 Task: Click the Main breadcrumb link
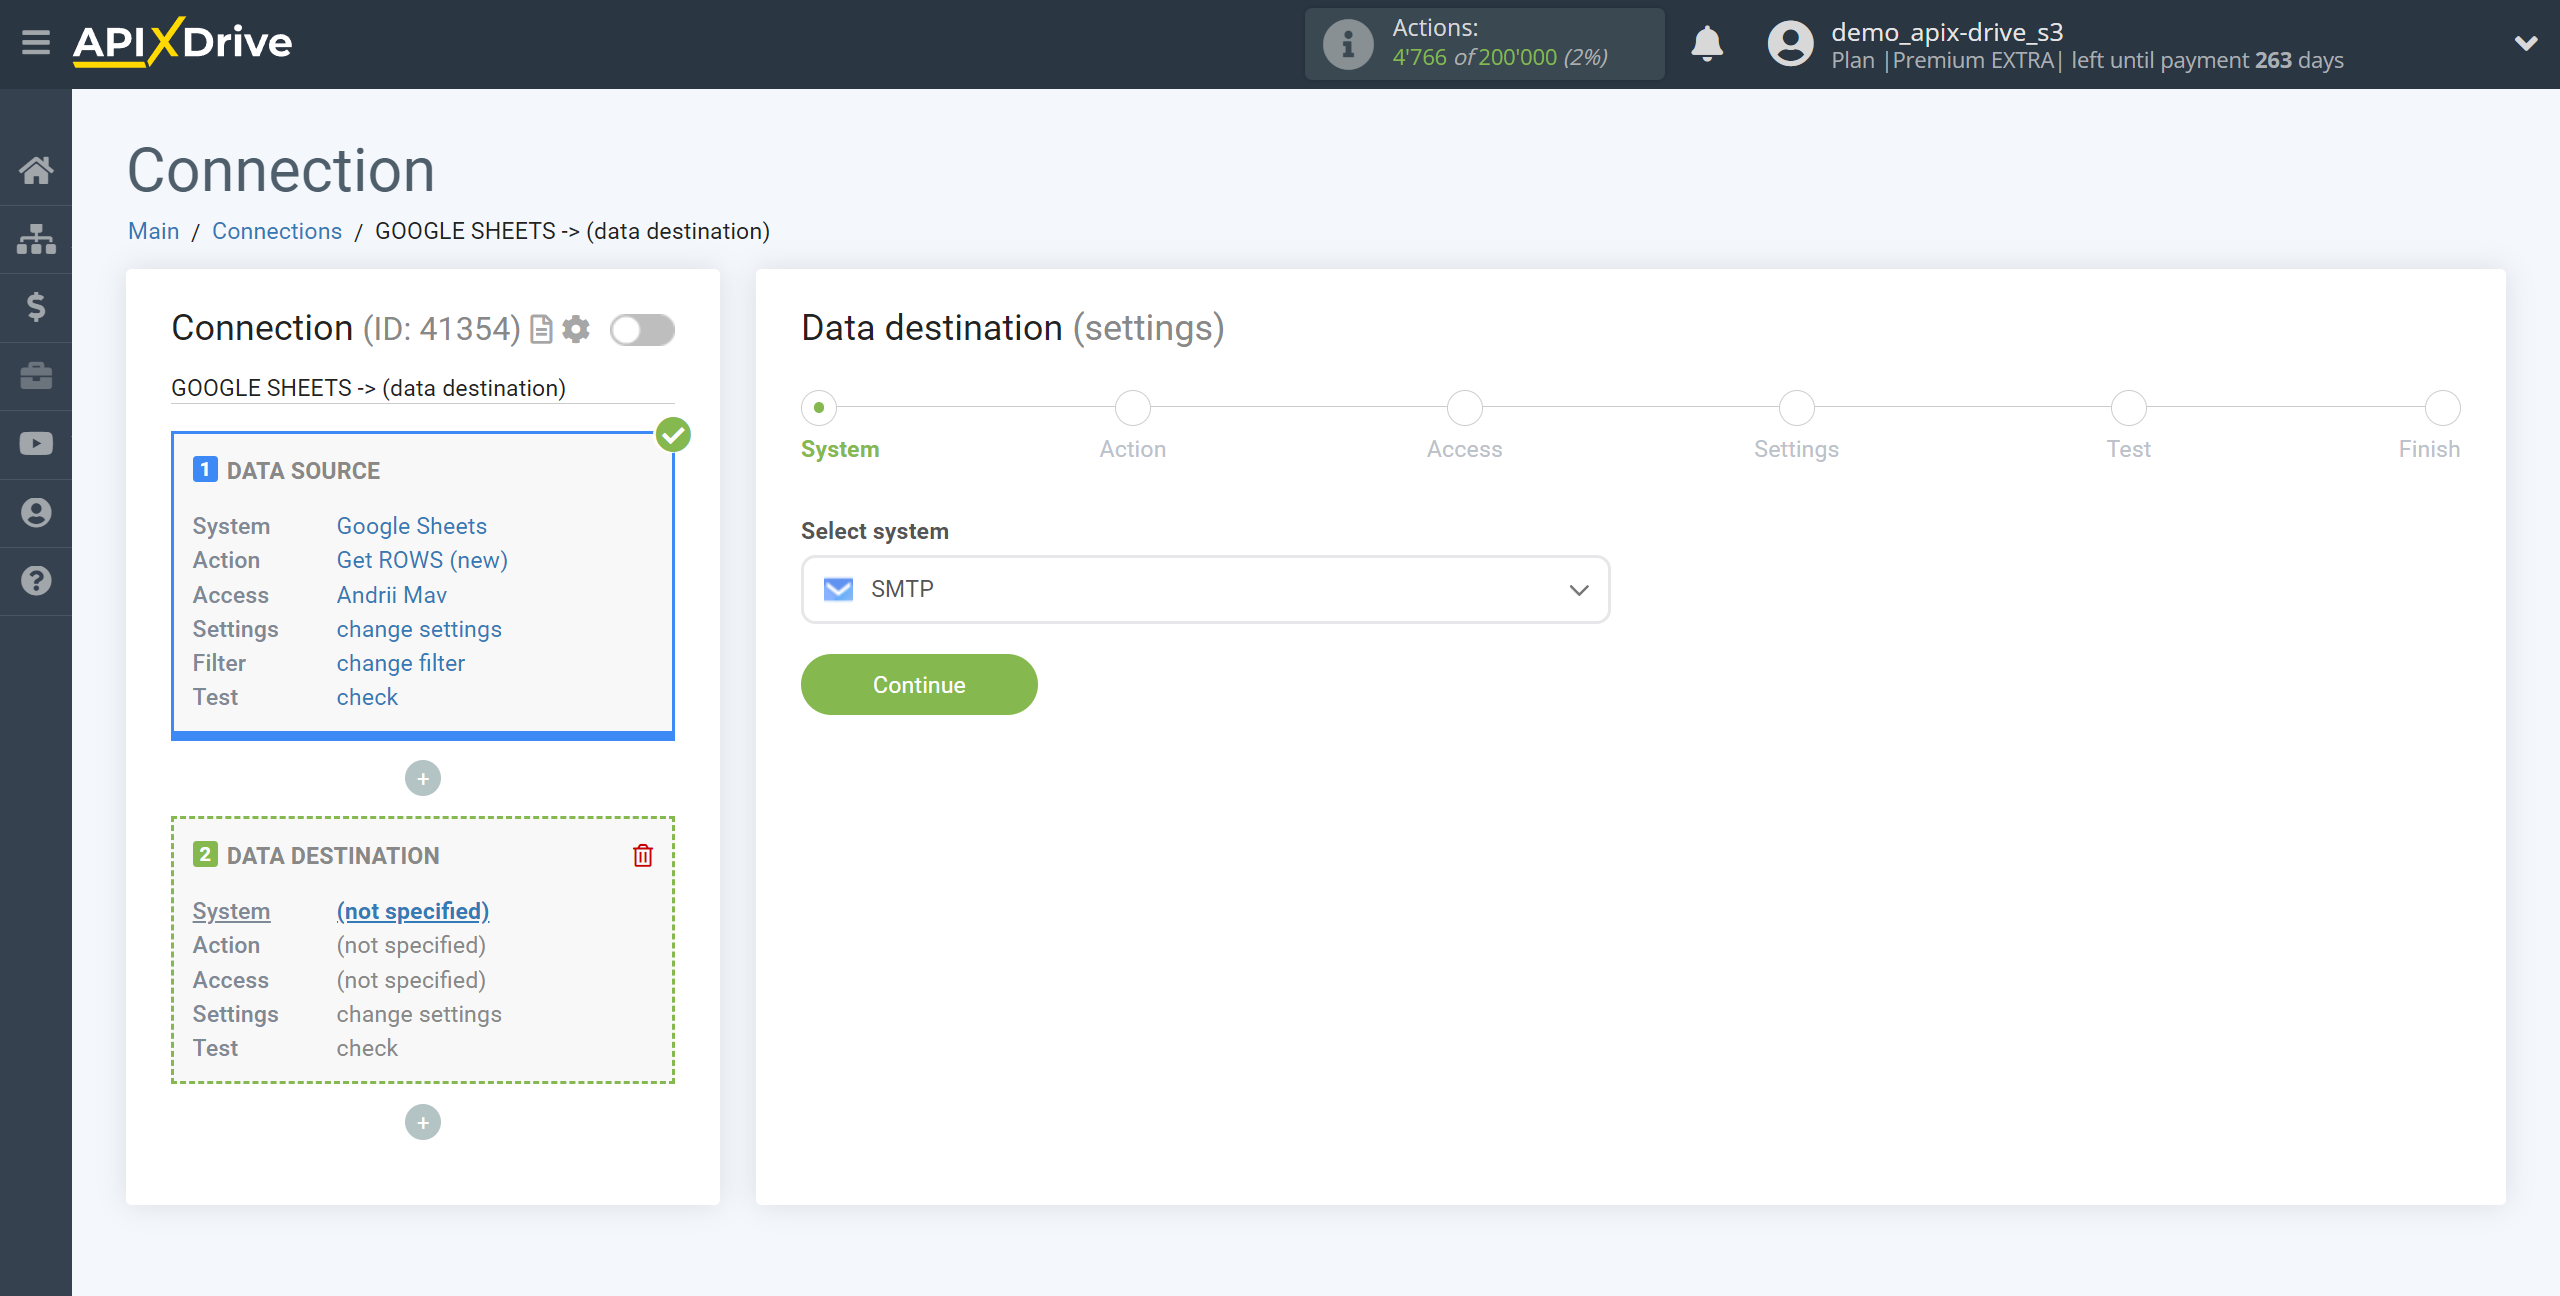coord(152,230)
